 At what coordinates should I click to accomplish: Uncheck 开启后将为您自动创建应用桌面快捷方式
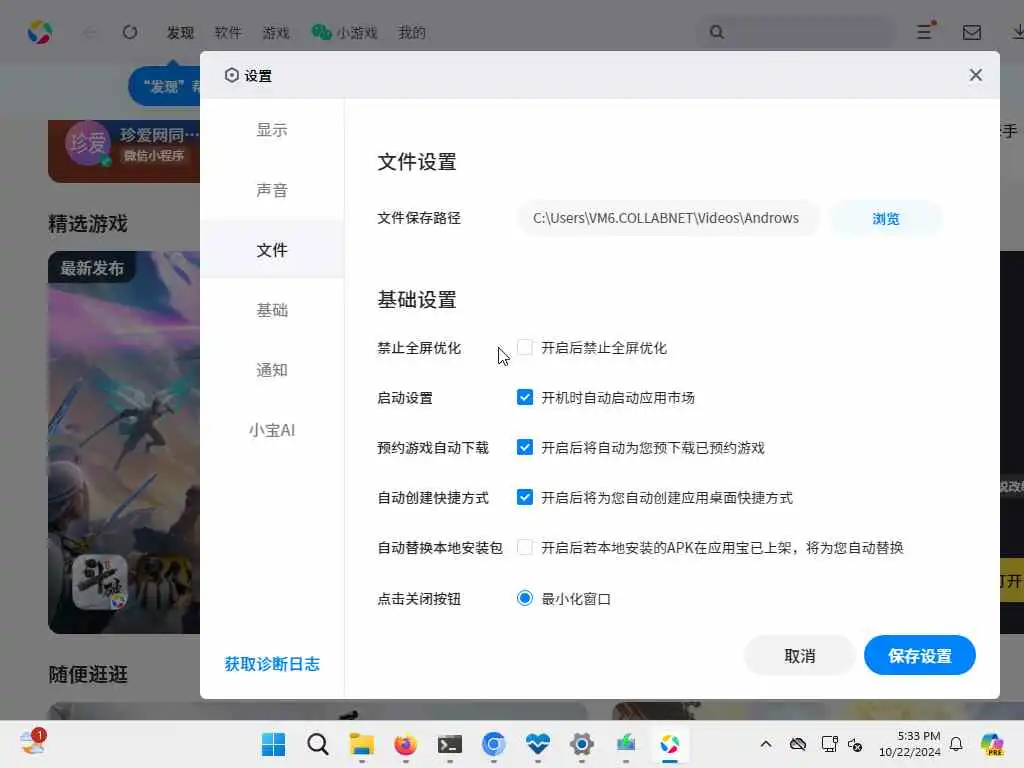524,497
